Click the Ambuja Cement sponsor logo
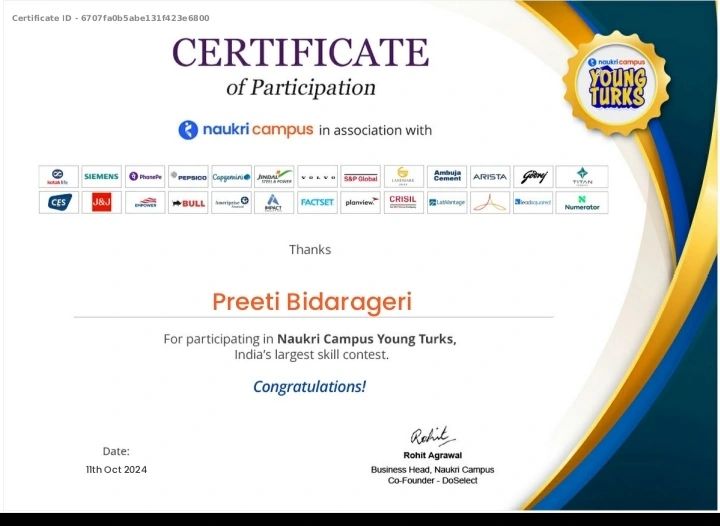The height and width of the screenshot is (526, 720). [447, 177]
